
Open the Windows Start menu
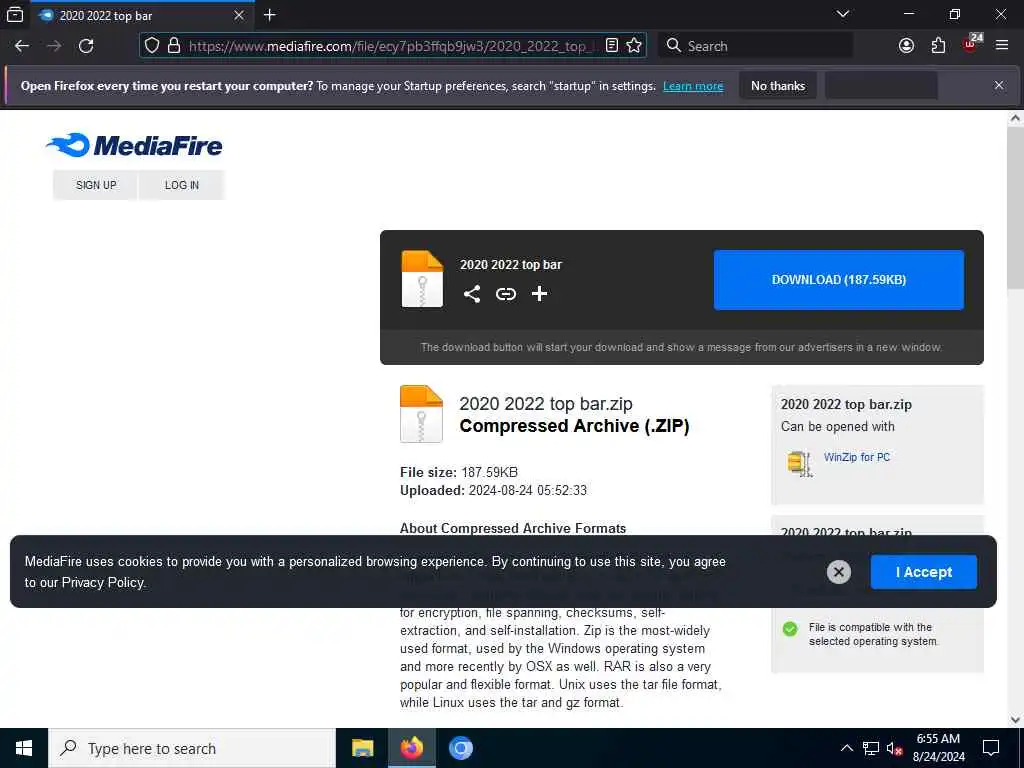[x=24, y=748]
